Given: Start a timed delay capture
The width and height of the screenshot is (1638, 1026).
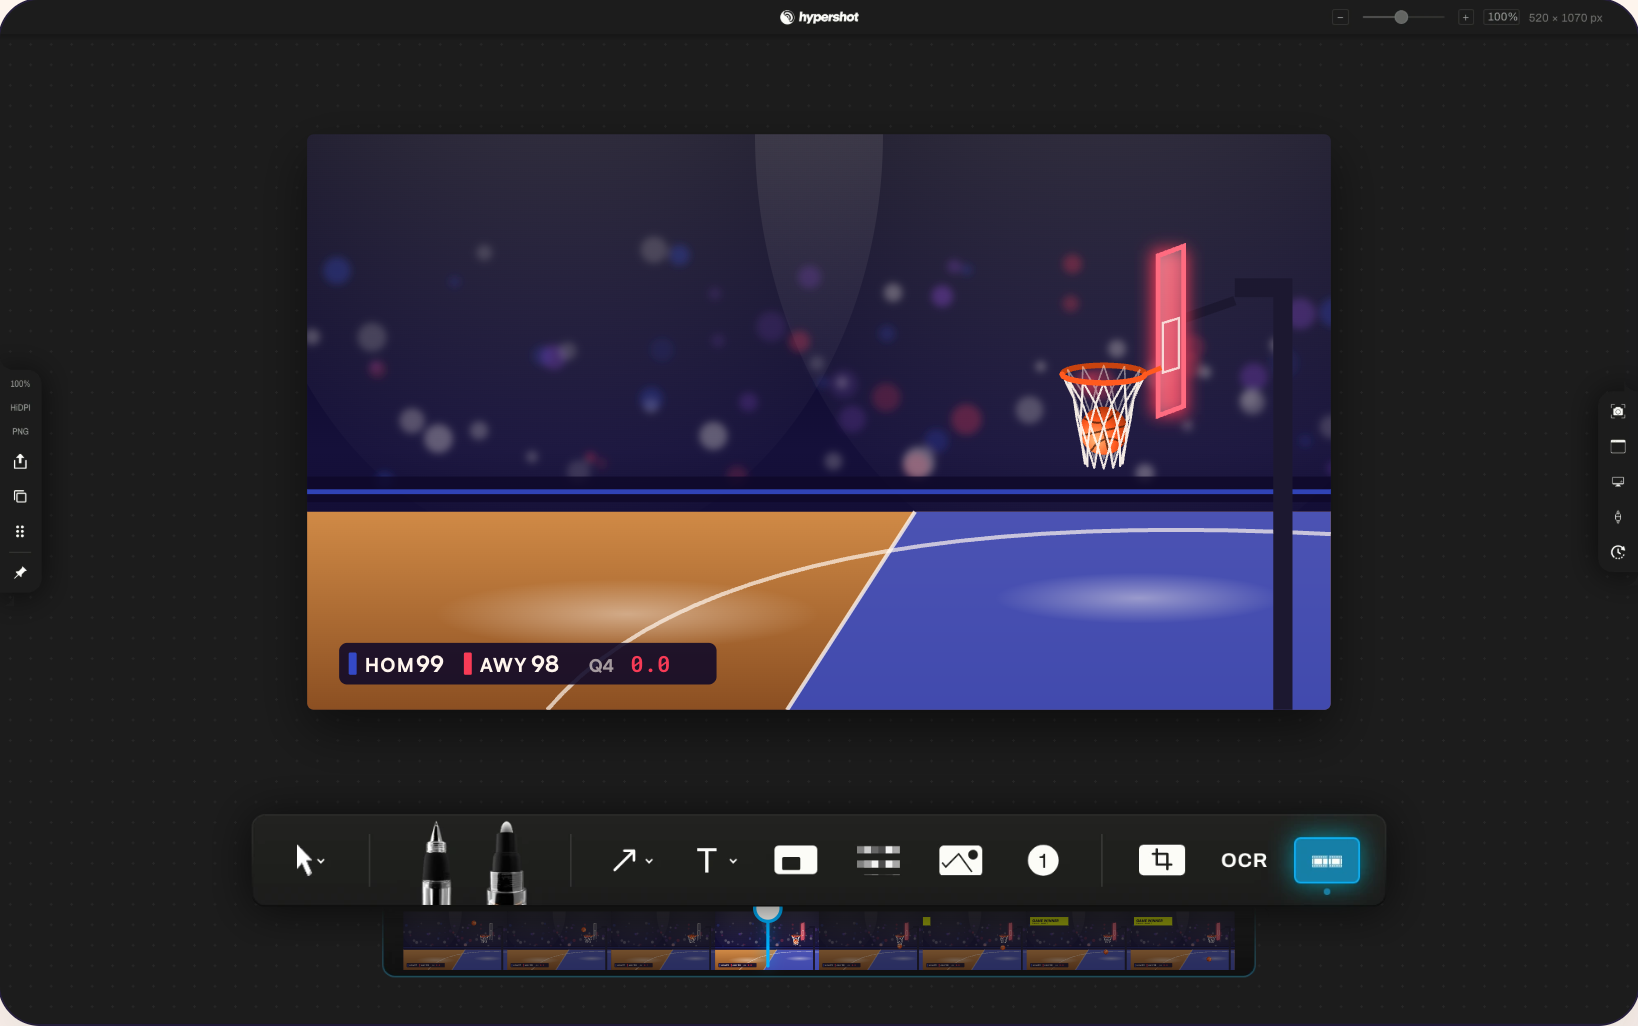Looking at the screenshot, I should [x=1618, y=552].
